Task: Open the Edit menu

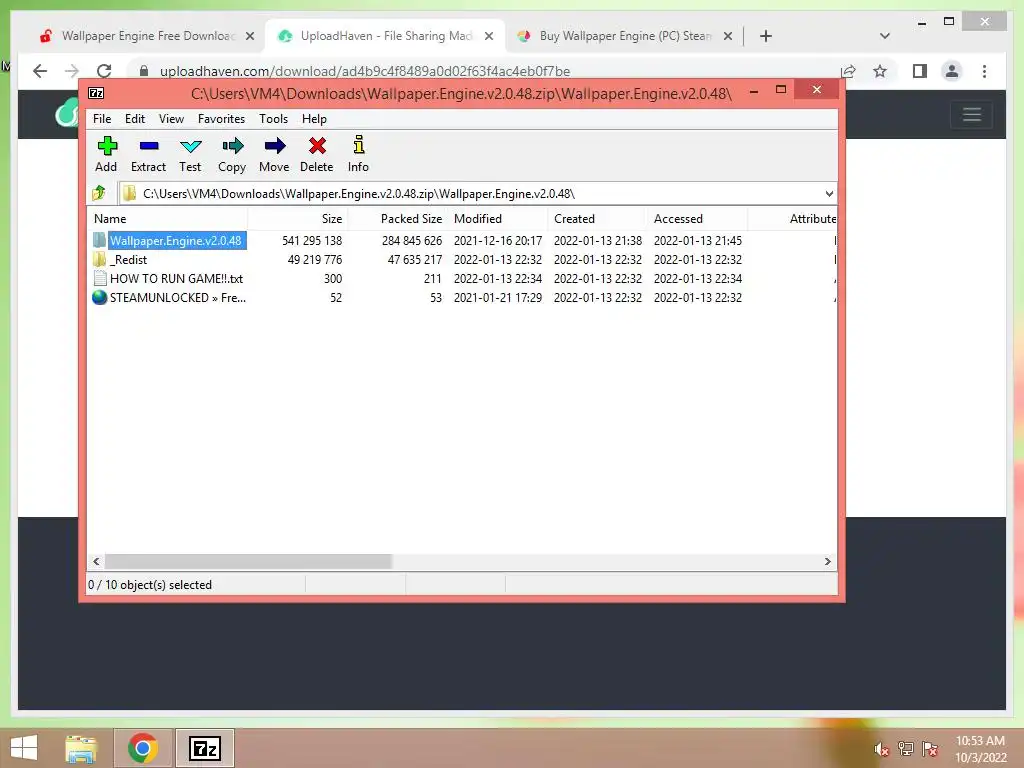Action: (x=135, y=119)
